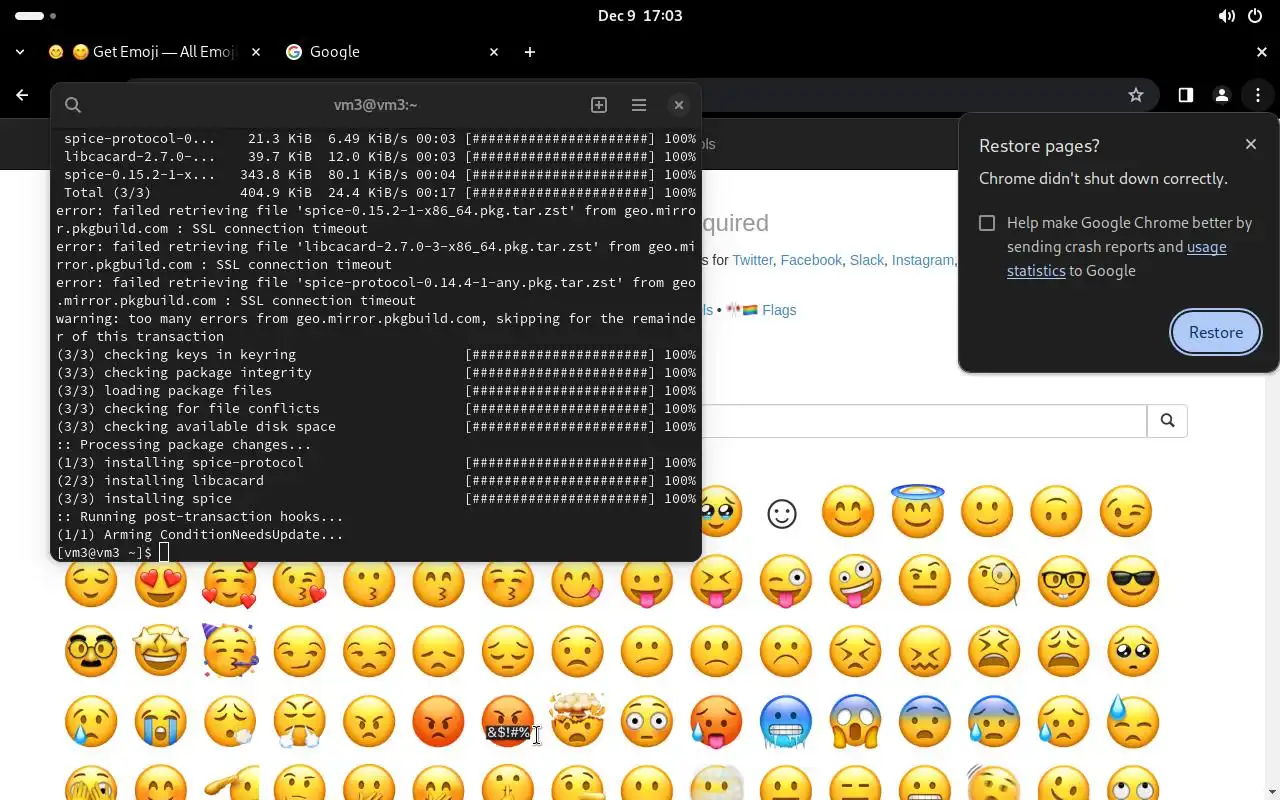The image size is (1280, 800).
Task: Select the zany crazy-eyed face emoji
Action: click(855, 581)
